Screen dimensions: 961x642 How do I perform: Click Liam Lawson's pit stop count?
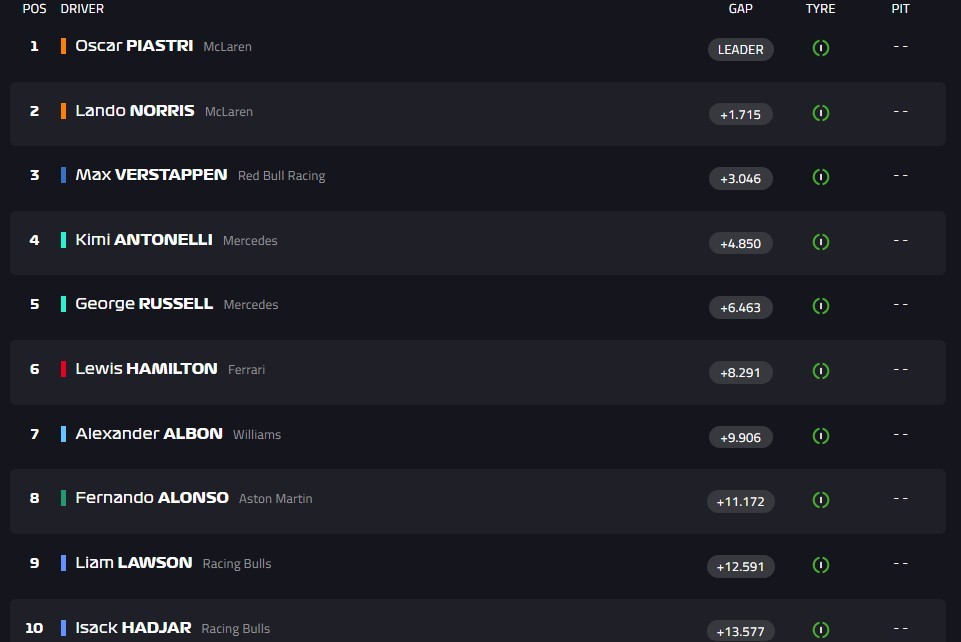900,563
